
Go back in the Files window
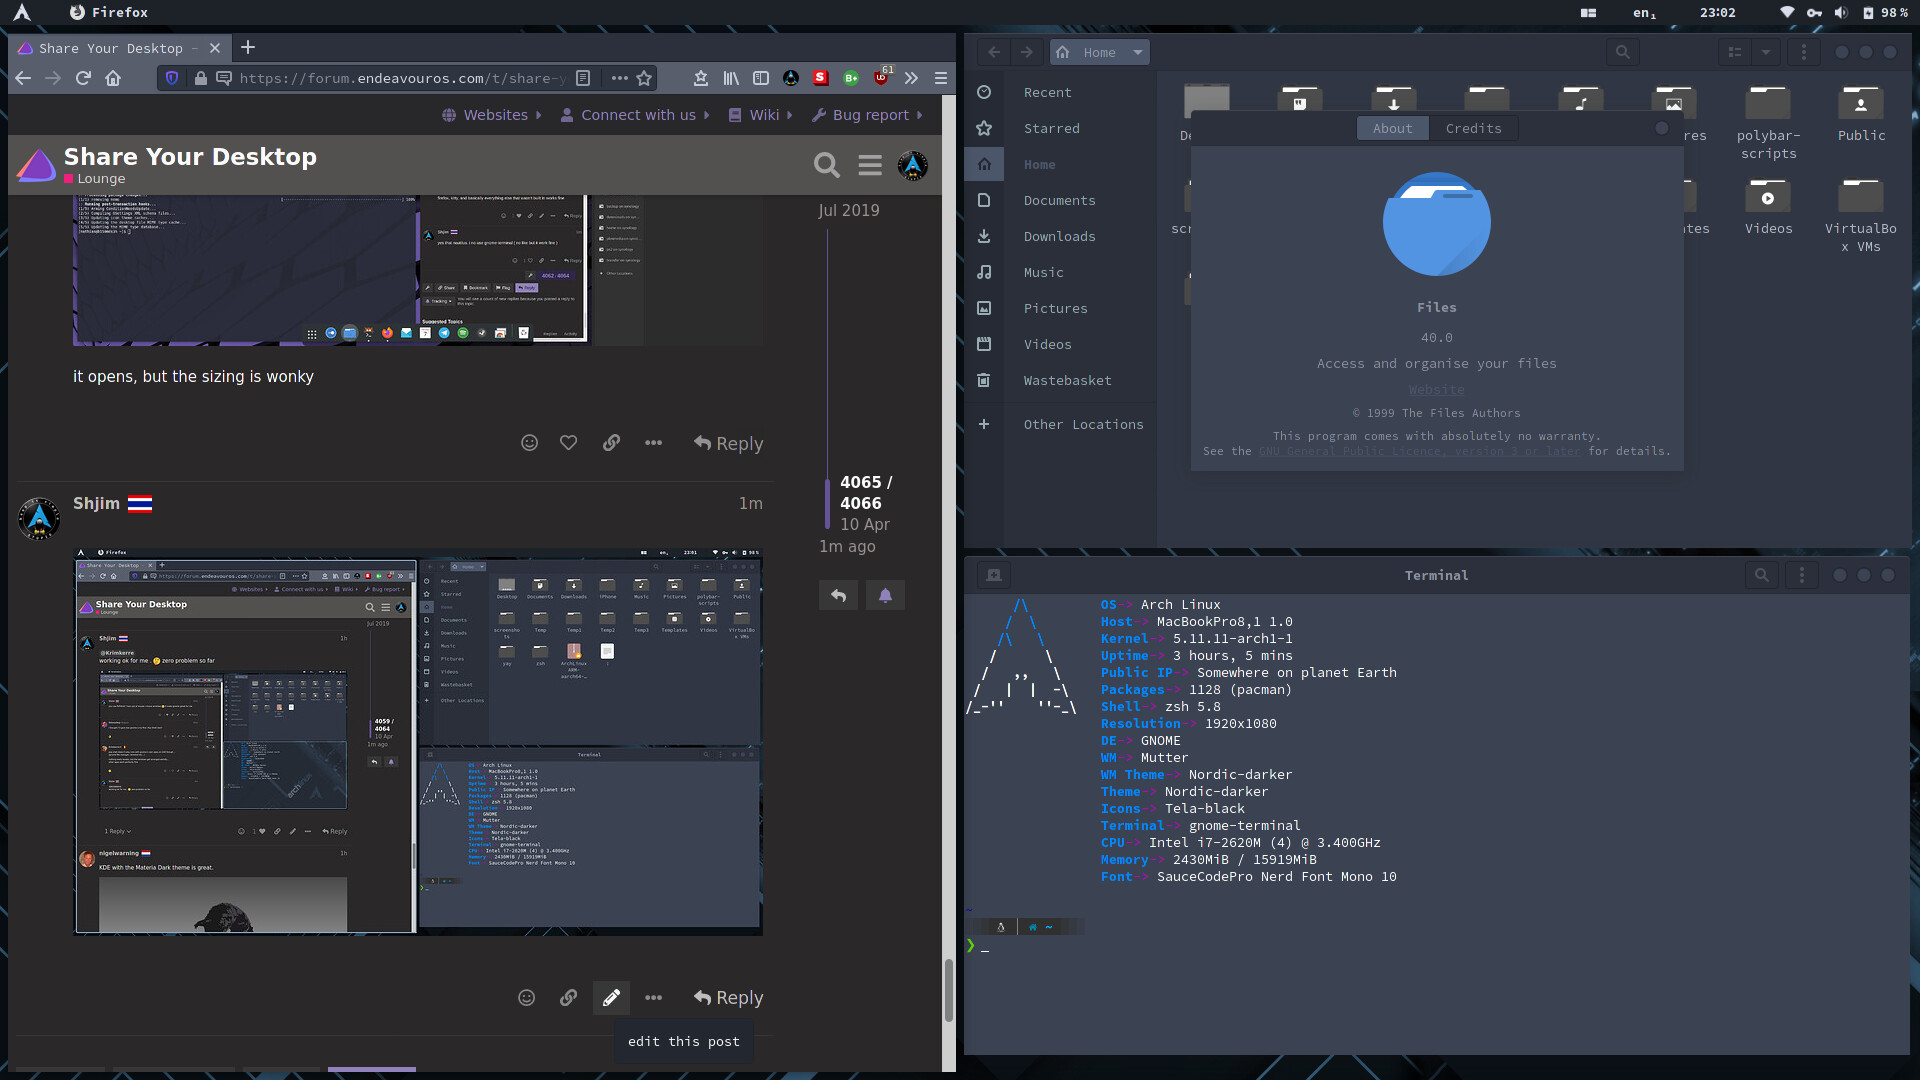pyautogui.click(x=994, y=52)
